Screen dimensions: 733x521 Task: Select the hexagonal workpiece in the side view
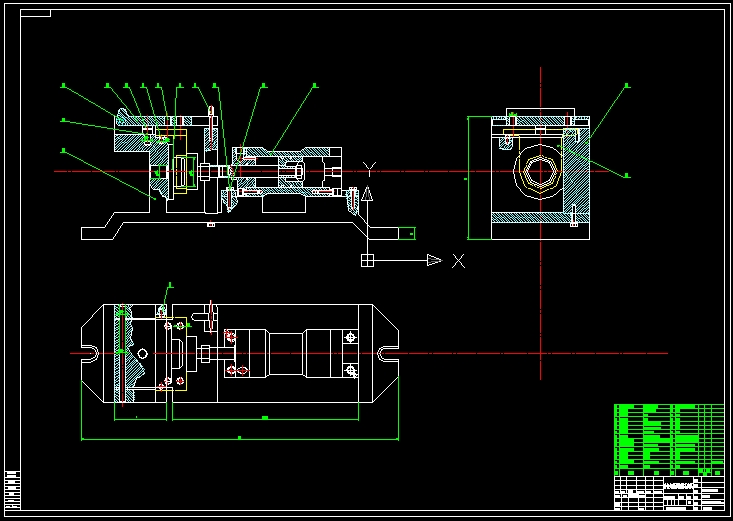point(540,172)
